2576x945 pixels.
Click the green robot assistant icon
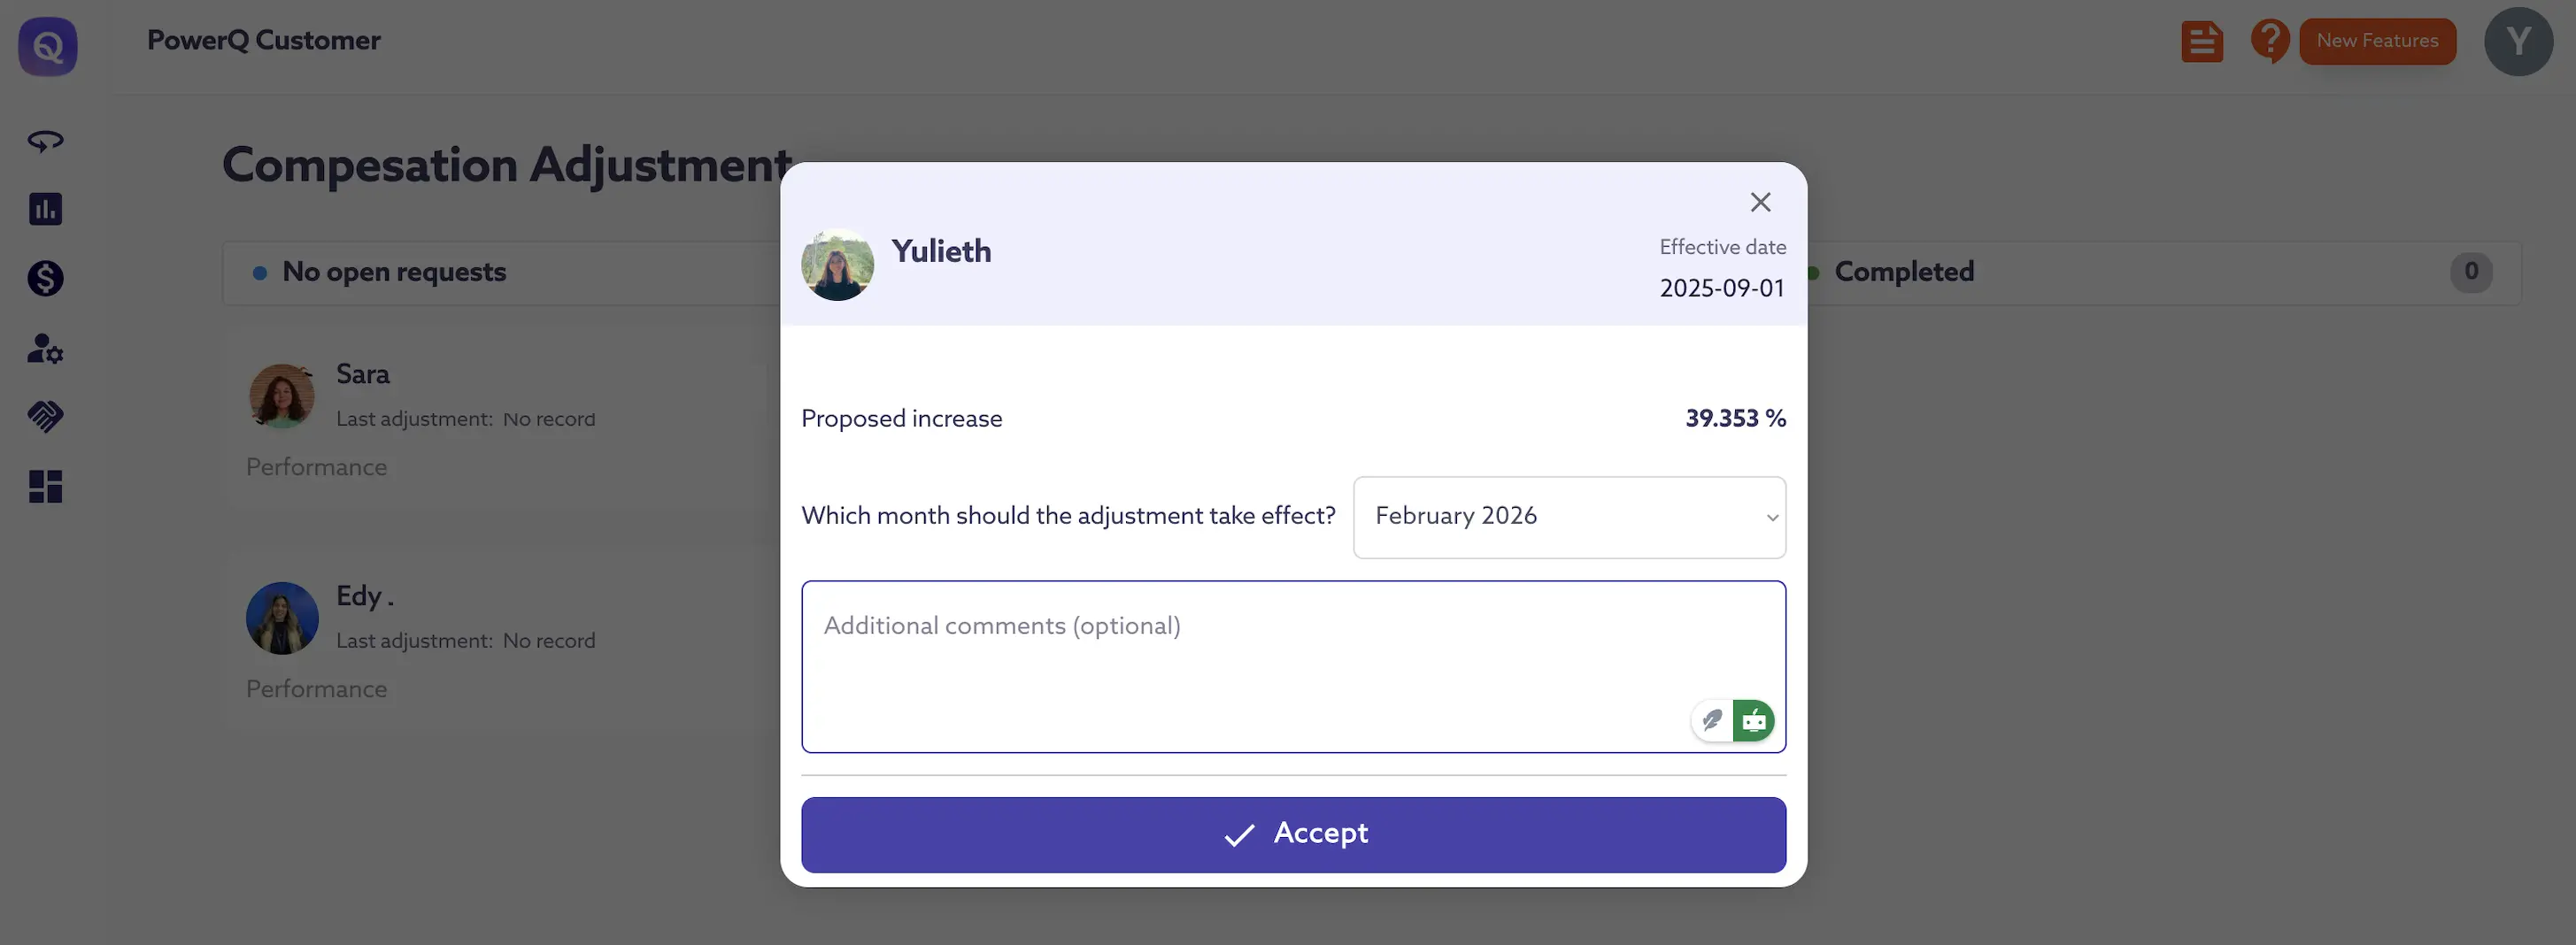point(1753,720)
